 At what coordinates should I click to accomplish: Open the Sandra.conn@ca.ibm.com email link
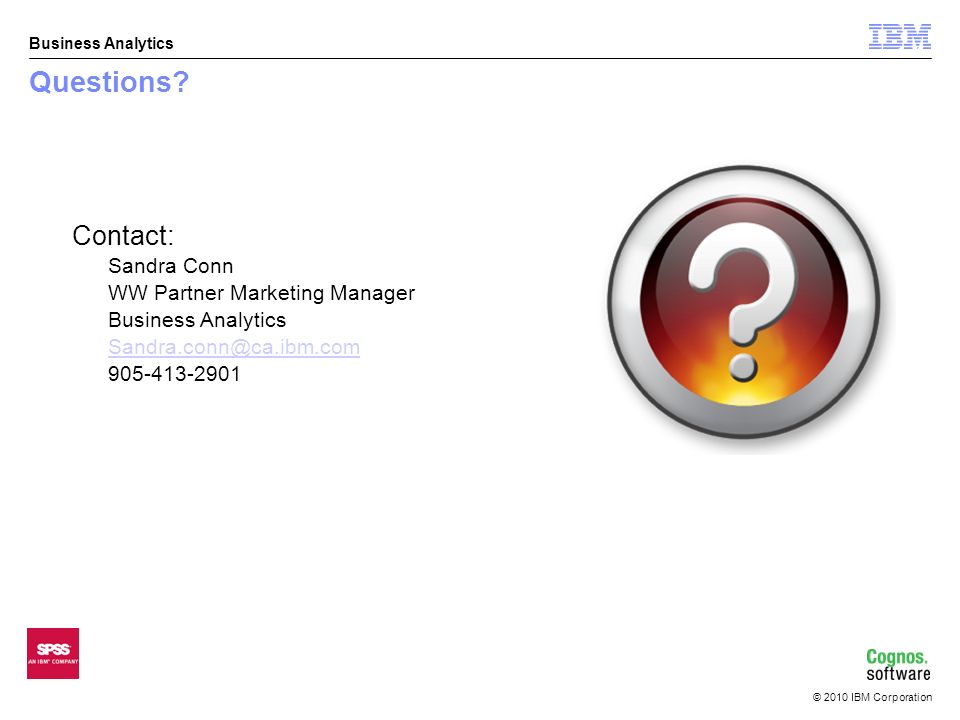[x=234, y=347]
